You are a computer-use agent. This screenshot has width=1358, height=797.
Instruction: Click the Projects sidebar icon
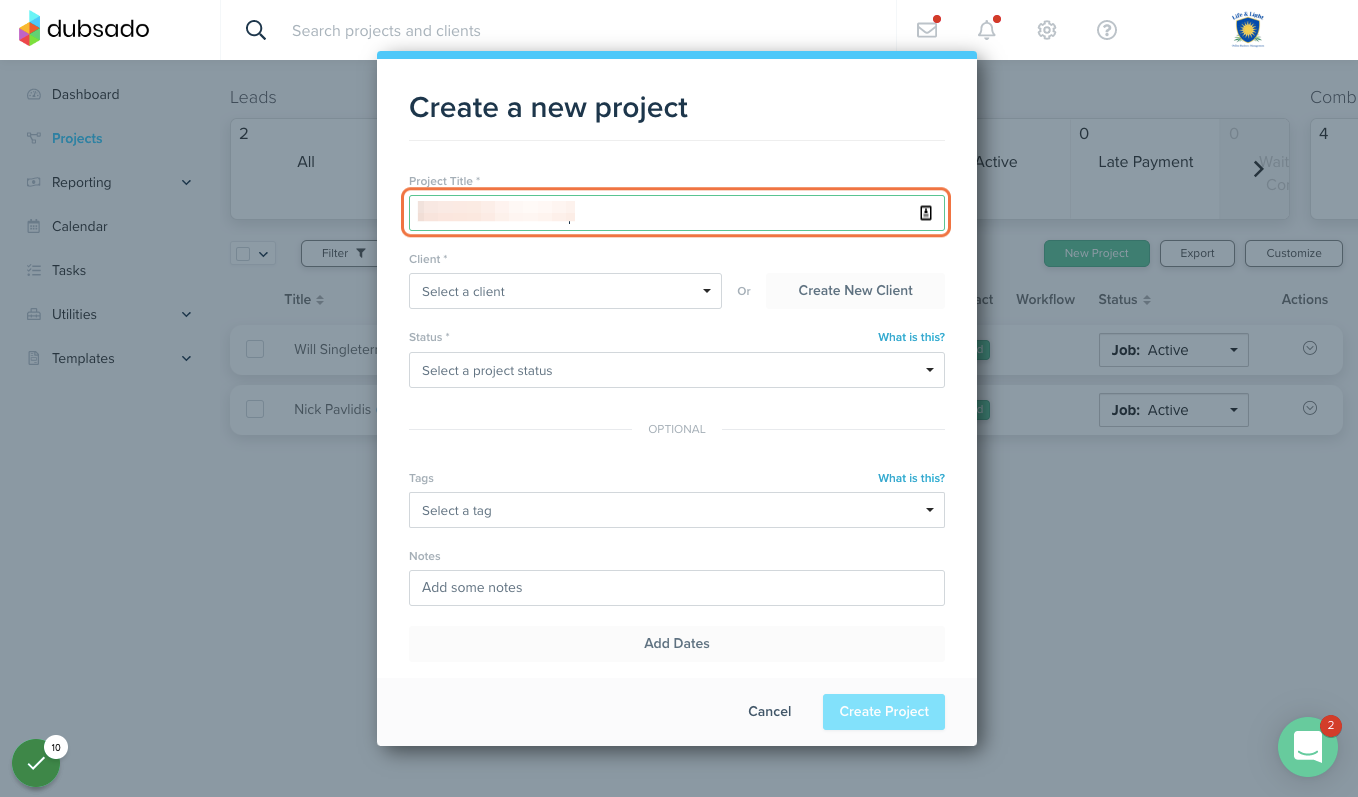[34, 138]
